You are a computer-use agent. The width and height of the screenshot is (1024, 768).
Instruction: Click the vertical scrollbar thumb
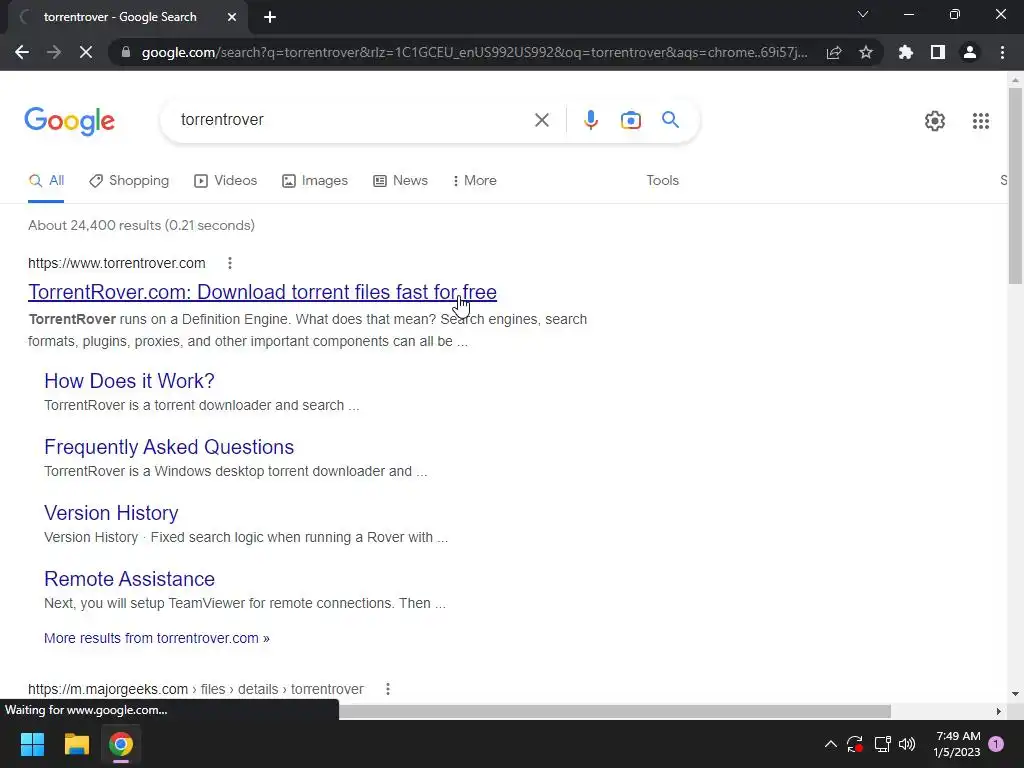1015,186
